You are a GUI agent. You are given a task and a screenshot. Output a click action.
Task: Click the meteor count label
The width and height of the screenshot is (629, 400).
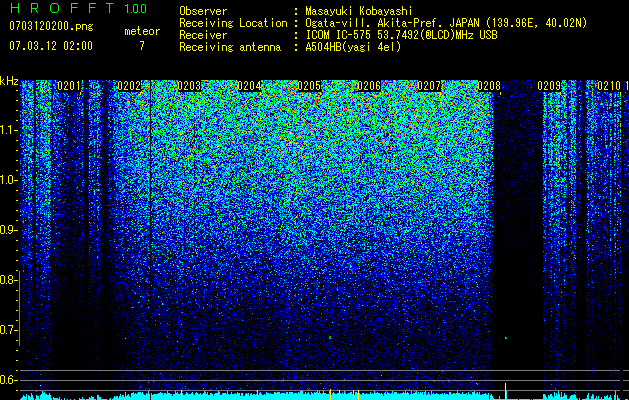coord(142,31)
